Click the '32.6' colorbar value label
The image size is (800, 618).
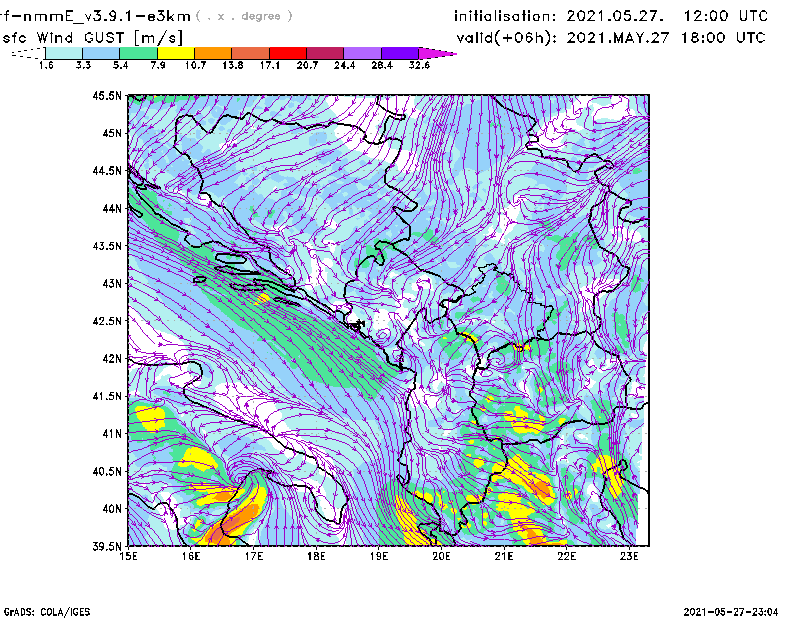pos(419,65)
